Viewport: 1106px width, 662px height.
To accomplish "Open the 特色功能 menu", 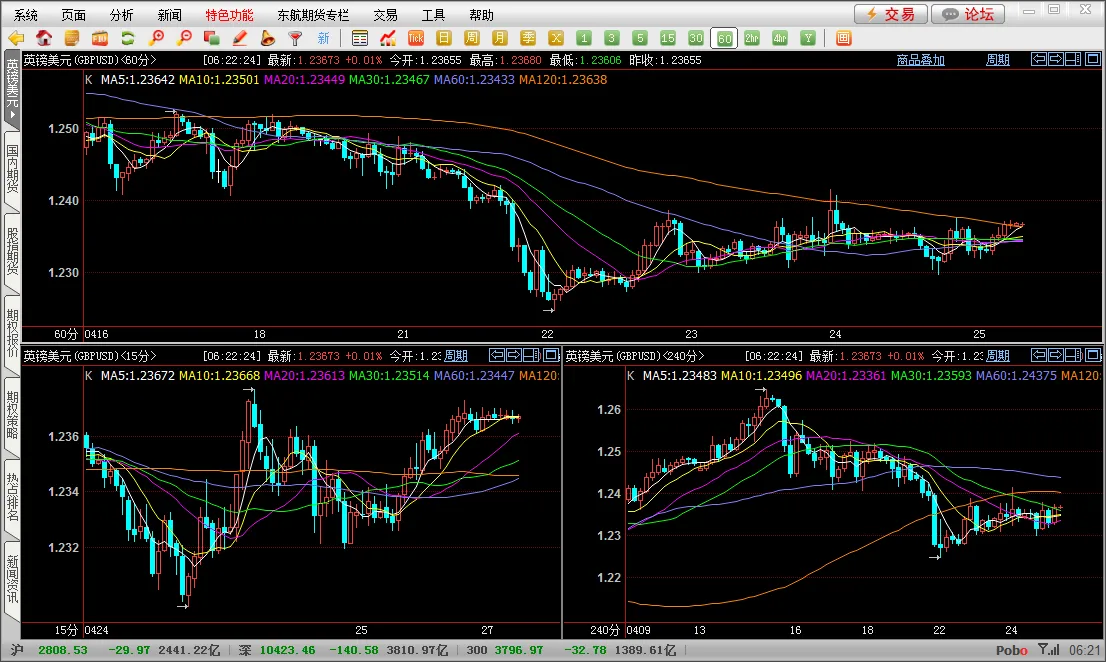I will point(229,15).
